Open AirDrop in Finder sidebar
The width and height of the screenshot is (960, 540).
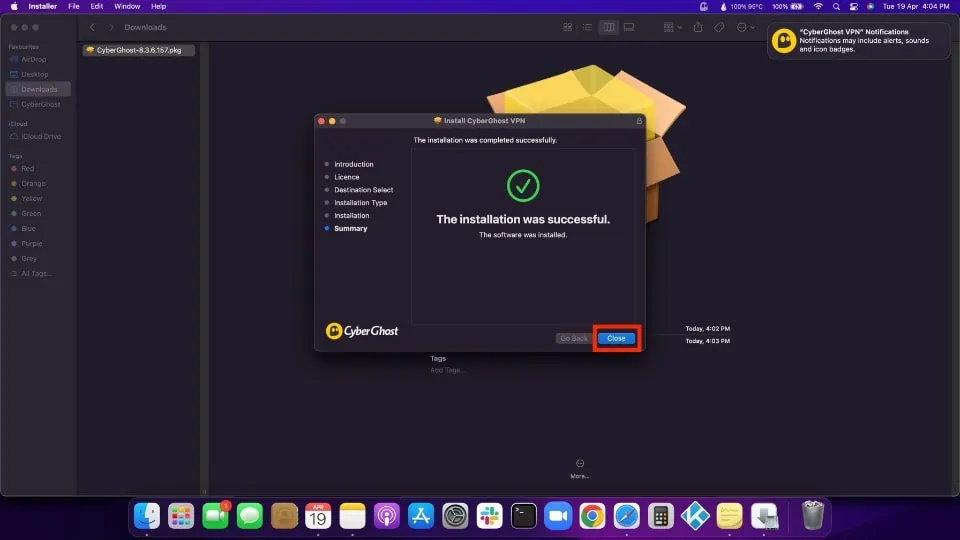tap(33, 59)
